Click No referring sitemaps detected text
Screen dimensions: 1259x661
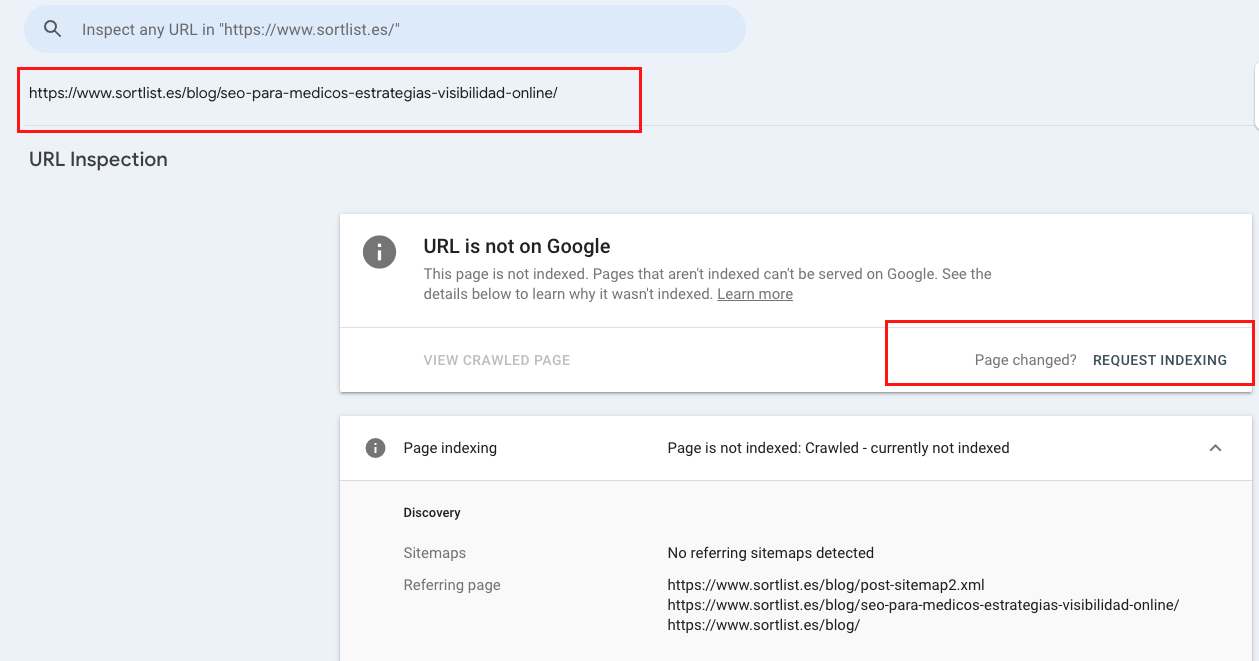click(x=771, y=553)
